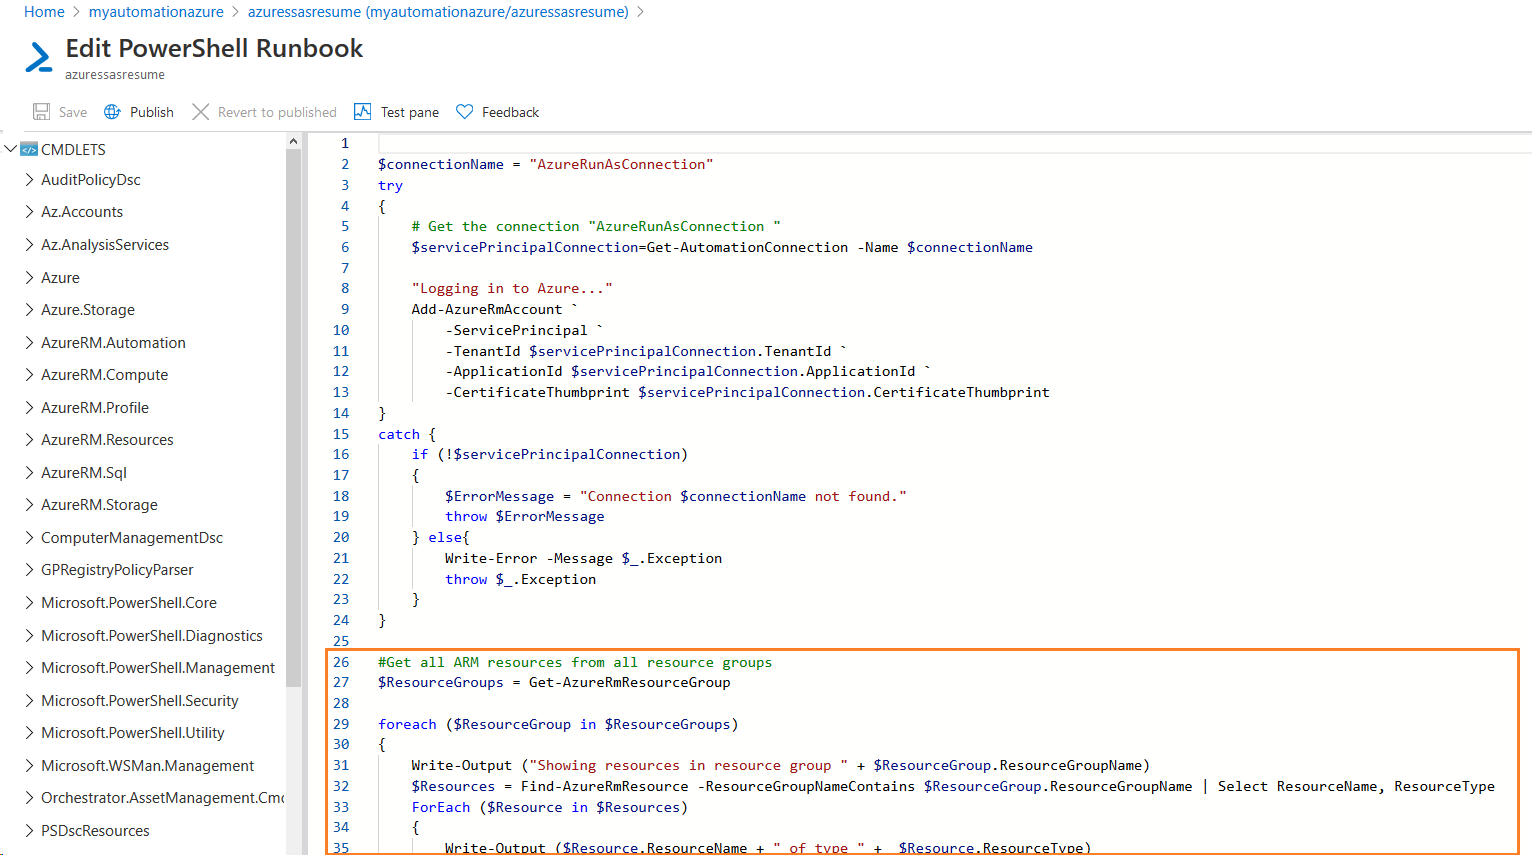The height and width of the screenshot is (855, 1532).
Task: Open the azuressasresume breadcrumb link
Action: (x=438, y=12)
